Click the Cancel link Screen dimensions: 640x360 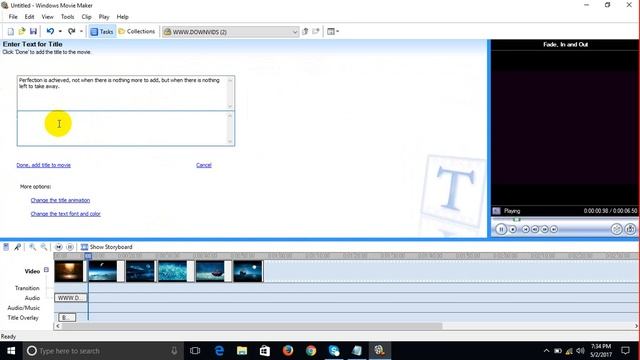pos(204,165)
